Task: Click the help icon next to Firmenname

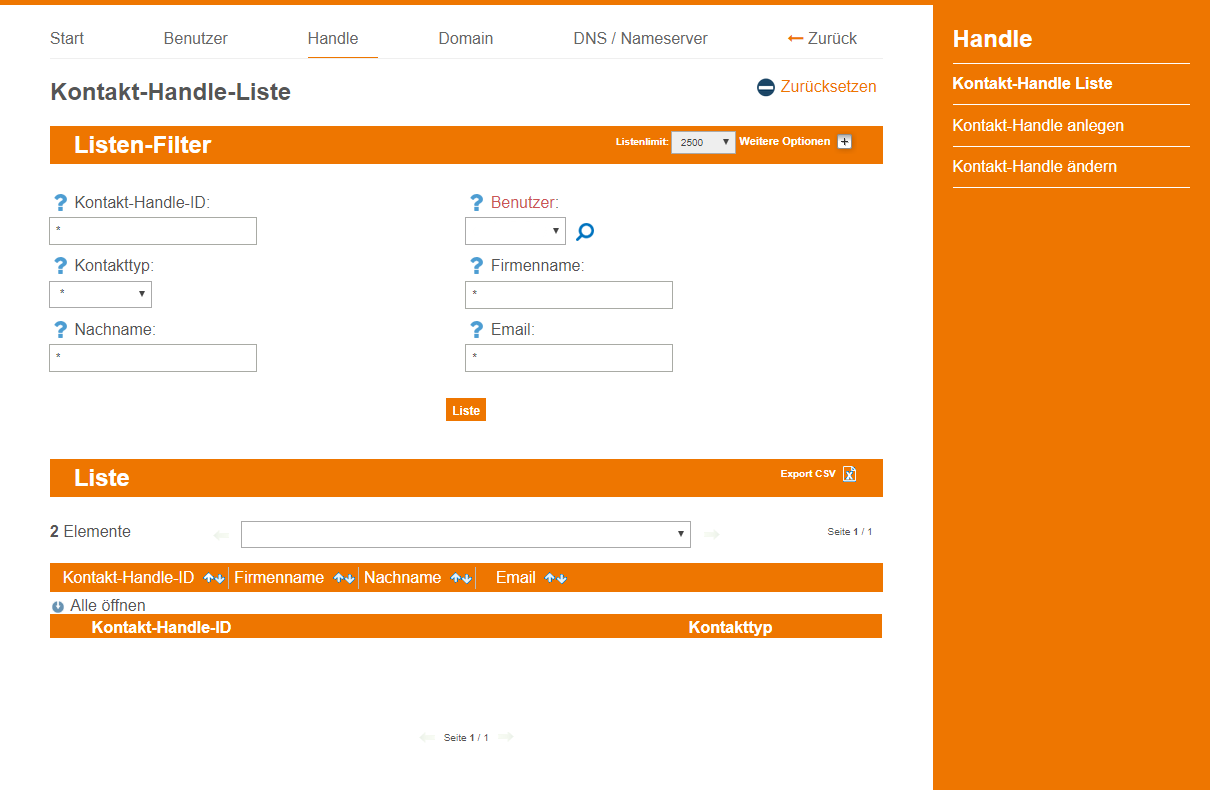Action: click(476, 266)
